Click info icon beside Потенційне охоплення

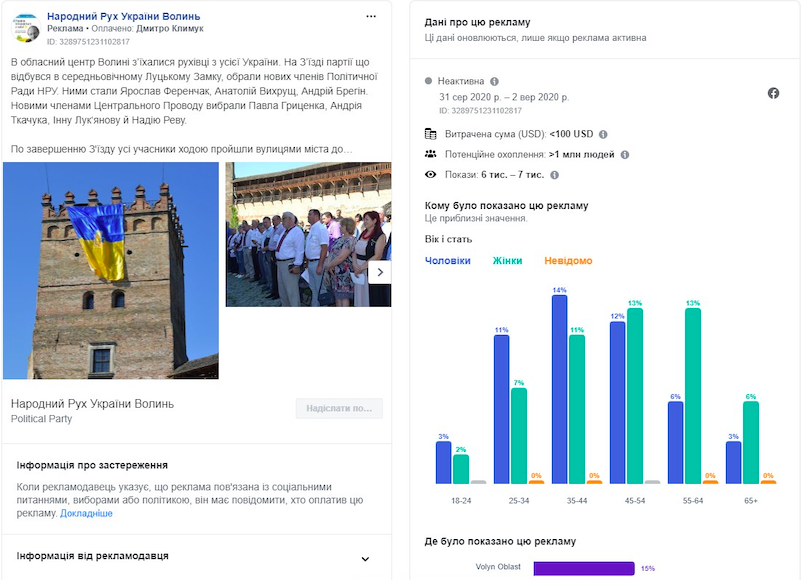(625, 155)
